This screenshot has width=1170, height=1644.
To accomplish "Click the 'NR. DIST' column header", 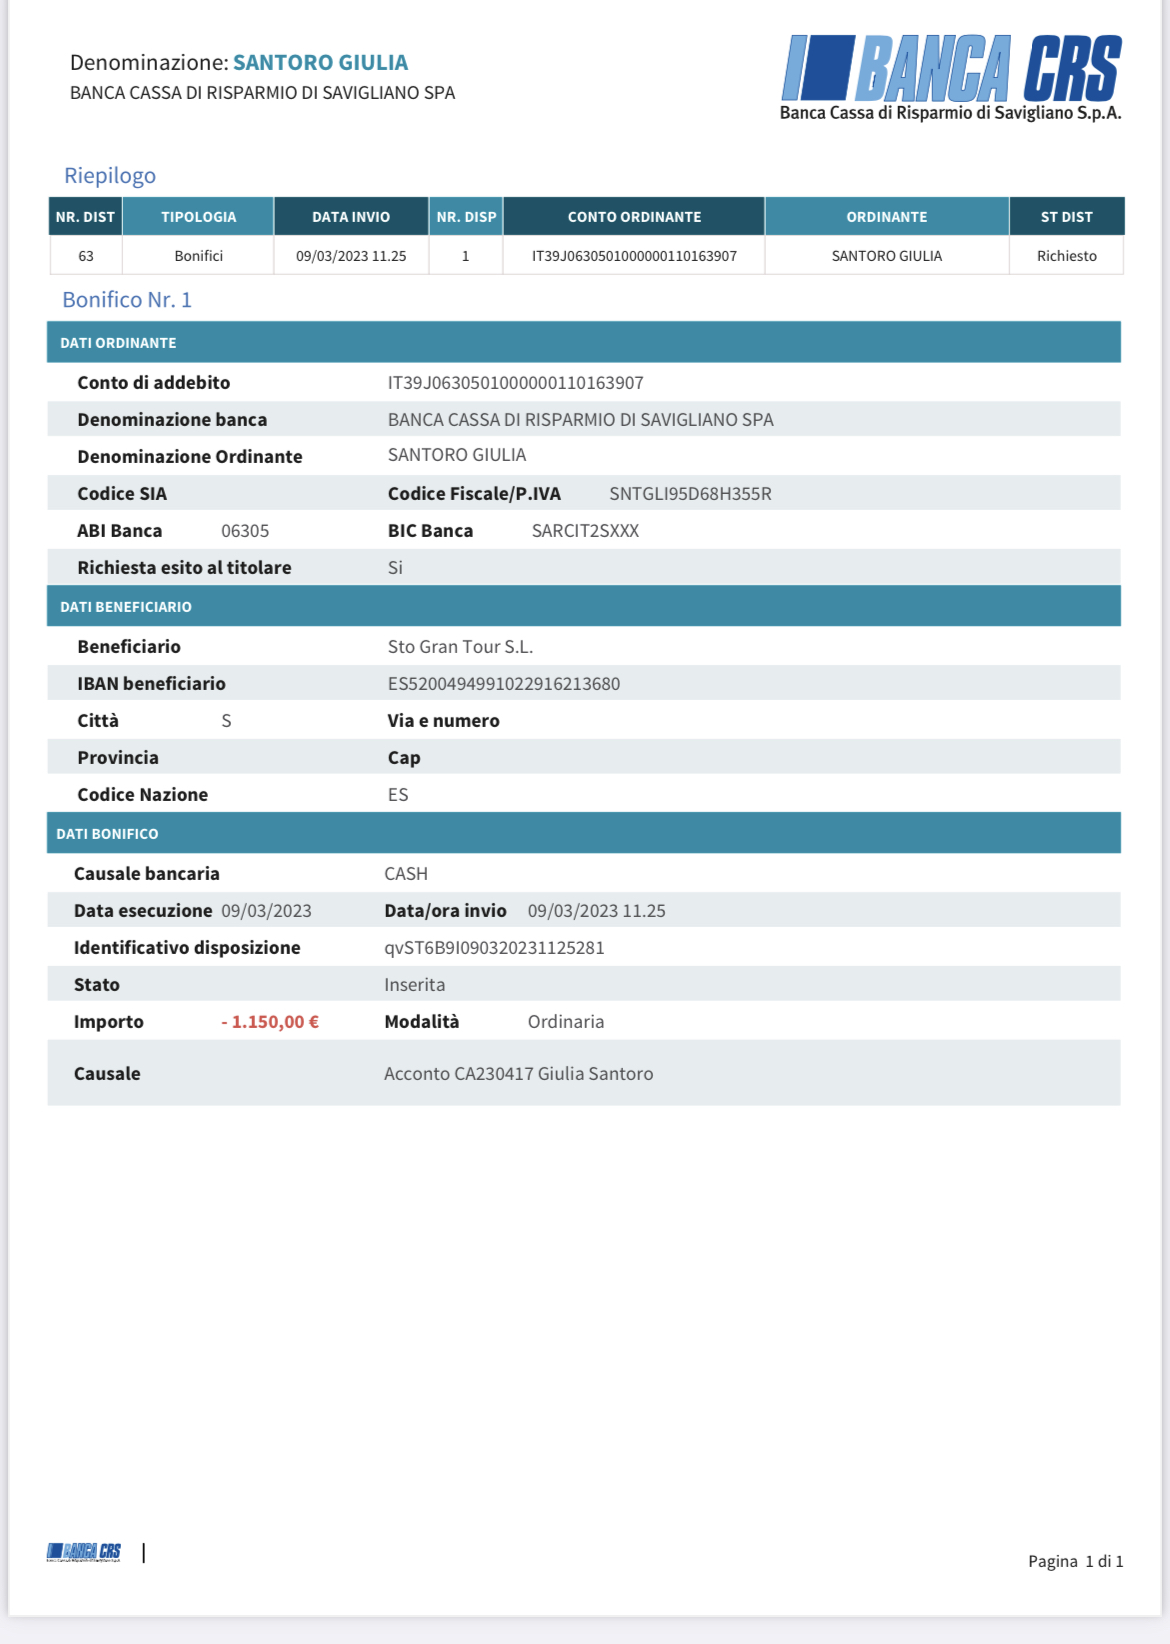I will 85,216.
